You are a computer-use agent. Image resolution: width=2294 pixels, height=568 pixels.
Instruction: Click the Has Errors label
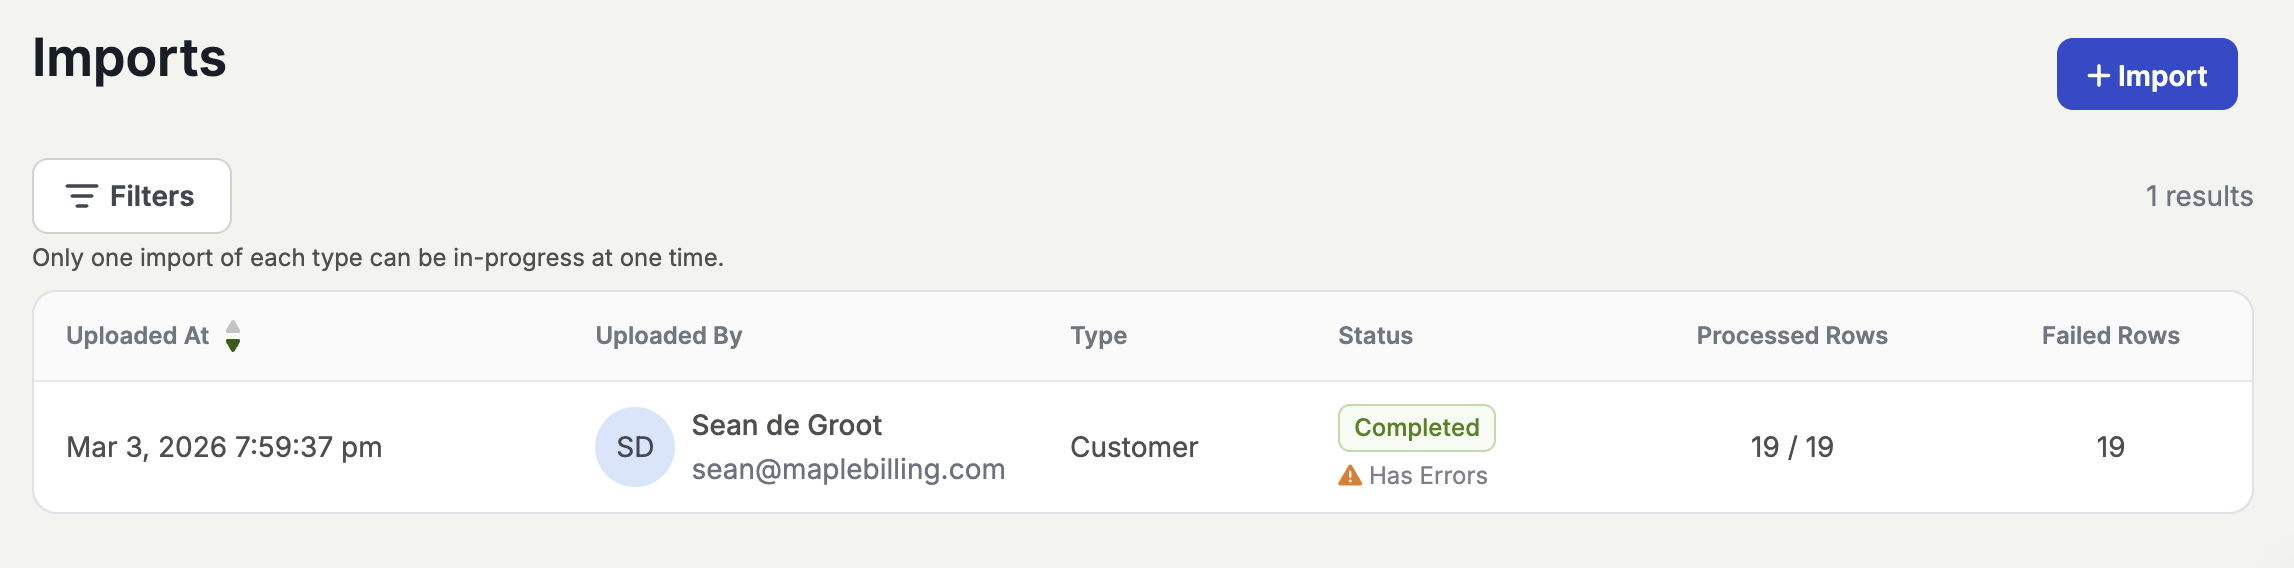pos(1428,476)
